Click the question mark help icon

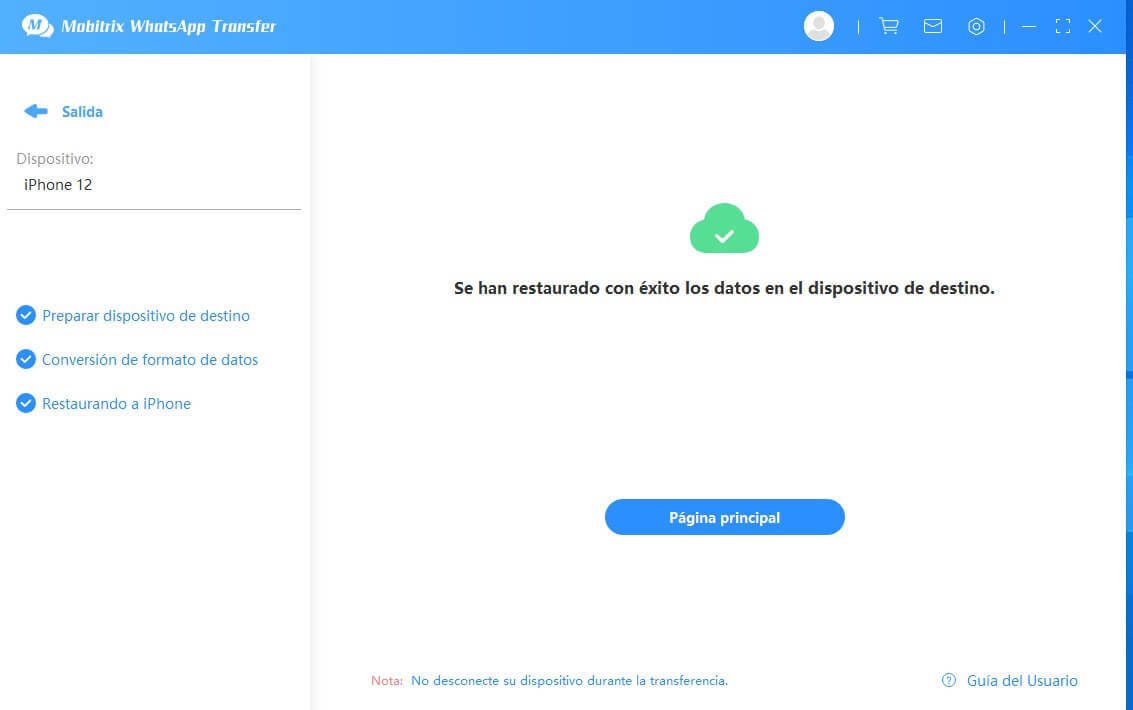click(x=947, y=680)
